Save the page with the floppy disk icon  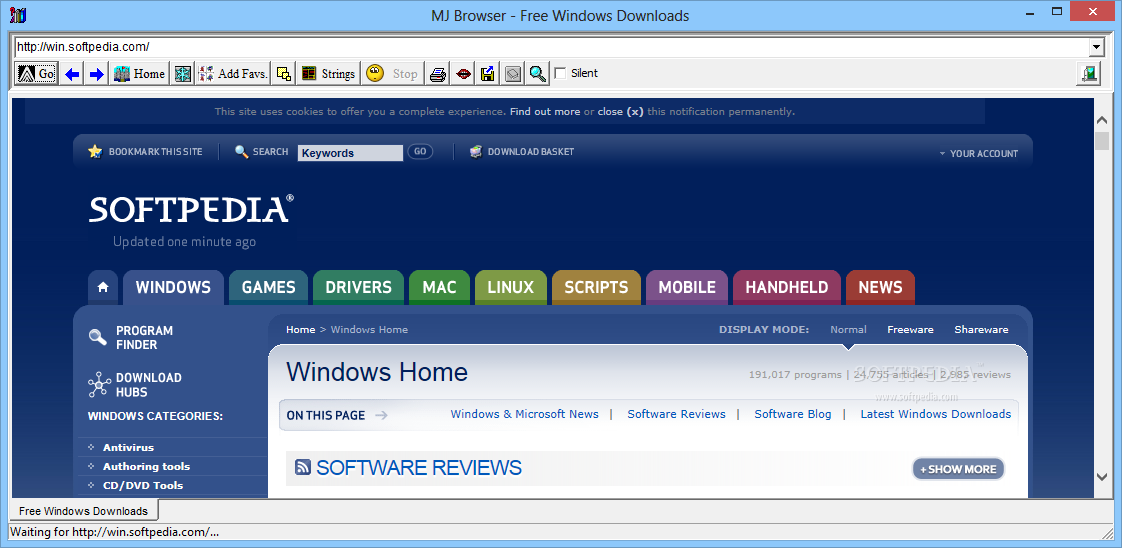click(x=488, y=74)
